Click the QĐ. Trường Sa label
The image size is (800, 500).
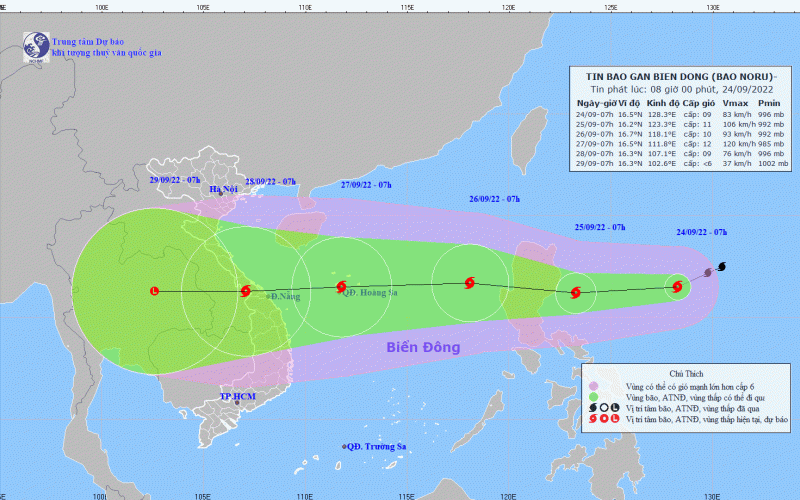pos(378,446)
